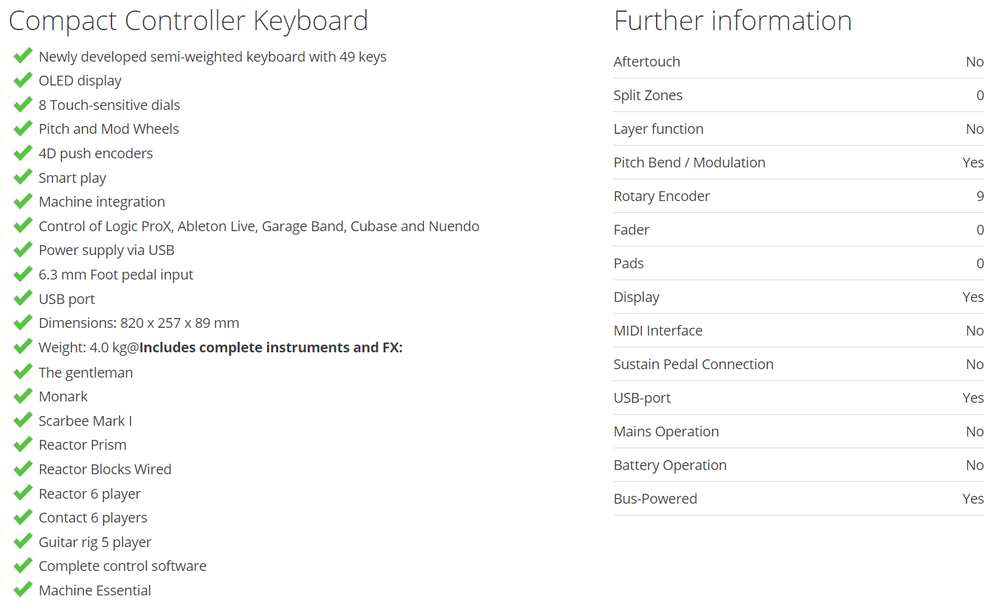The height and width of the screenshot is (615, 1000).
Task: Click the Dimensions 820 x 257 x 89 mm line
Action: (139, 323)
